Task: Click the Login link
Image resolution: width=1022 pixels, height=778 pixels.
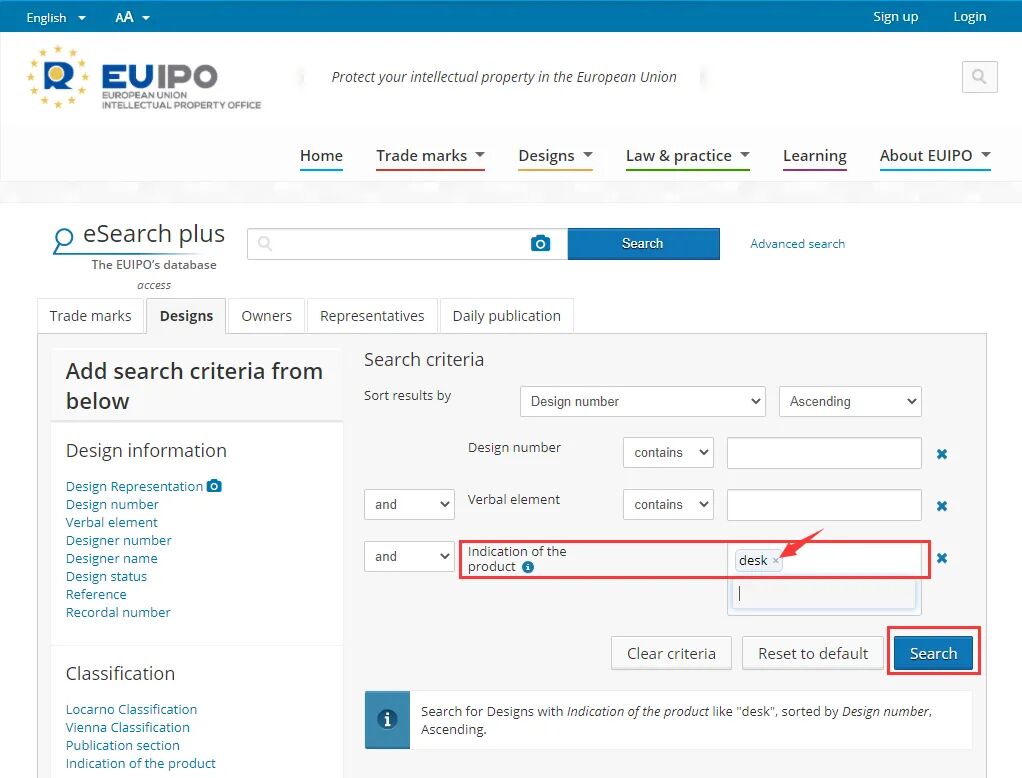Action: click(969, 17)
